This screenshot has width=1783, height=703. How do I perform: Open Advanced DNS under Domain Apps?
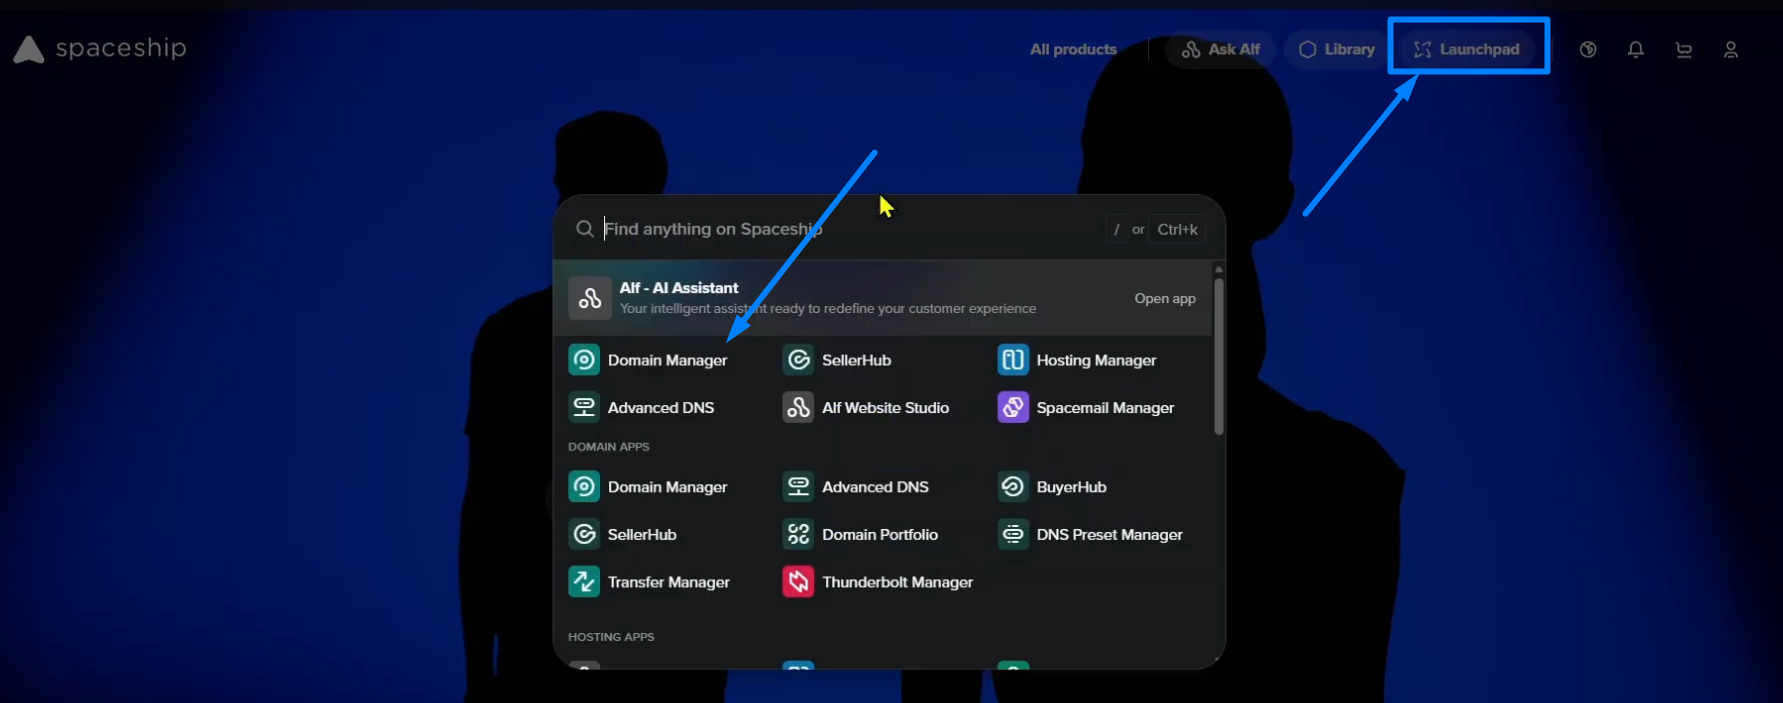(x=856, y=487)
